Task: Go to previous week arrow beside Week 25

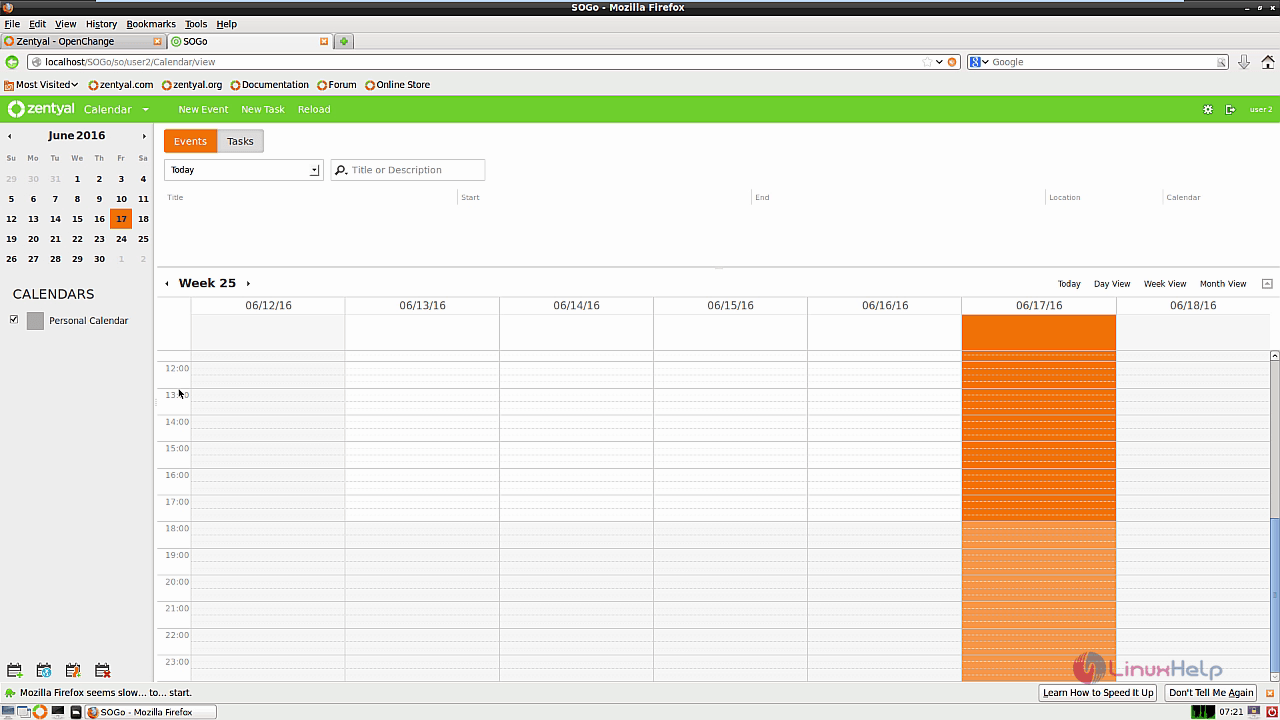Action: 167,284
